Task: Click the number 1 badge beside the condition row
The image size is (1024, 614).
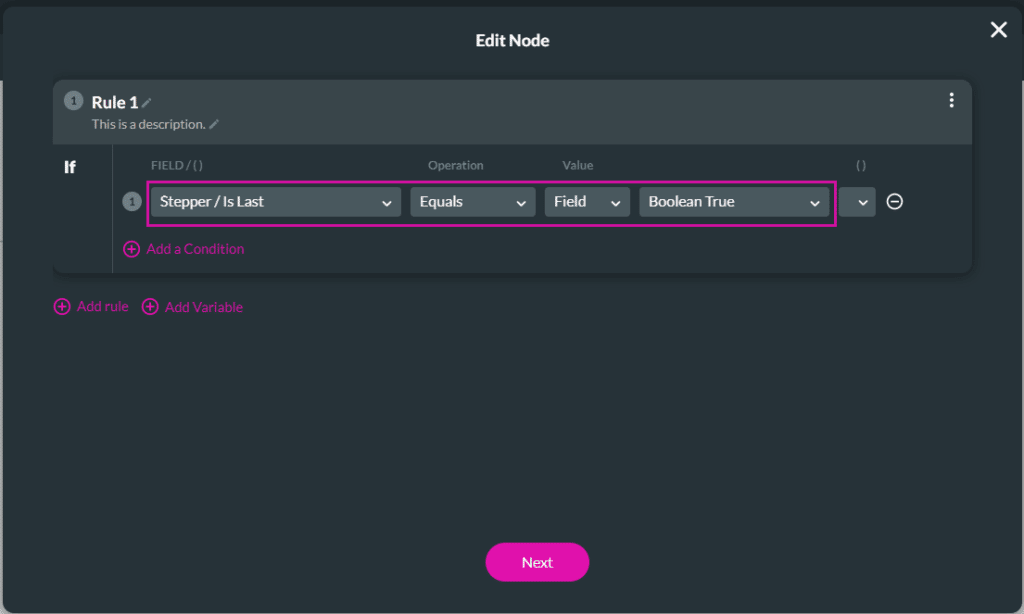Action: point(132,202)
